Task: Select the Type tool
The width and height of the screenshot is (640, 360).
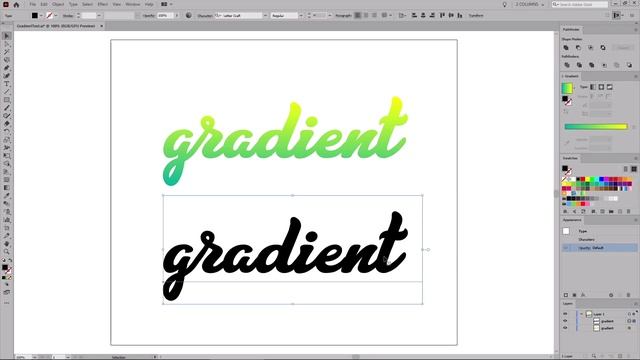Action: coord(7,84)
